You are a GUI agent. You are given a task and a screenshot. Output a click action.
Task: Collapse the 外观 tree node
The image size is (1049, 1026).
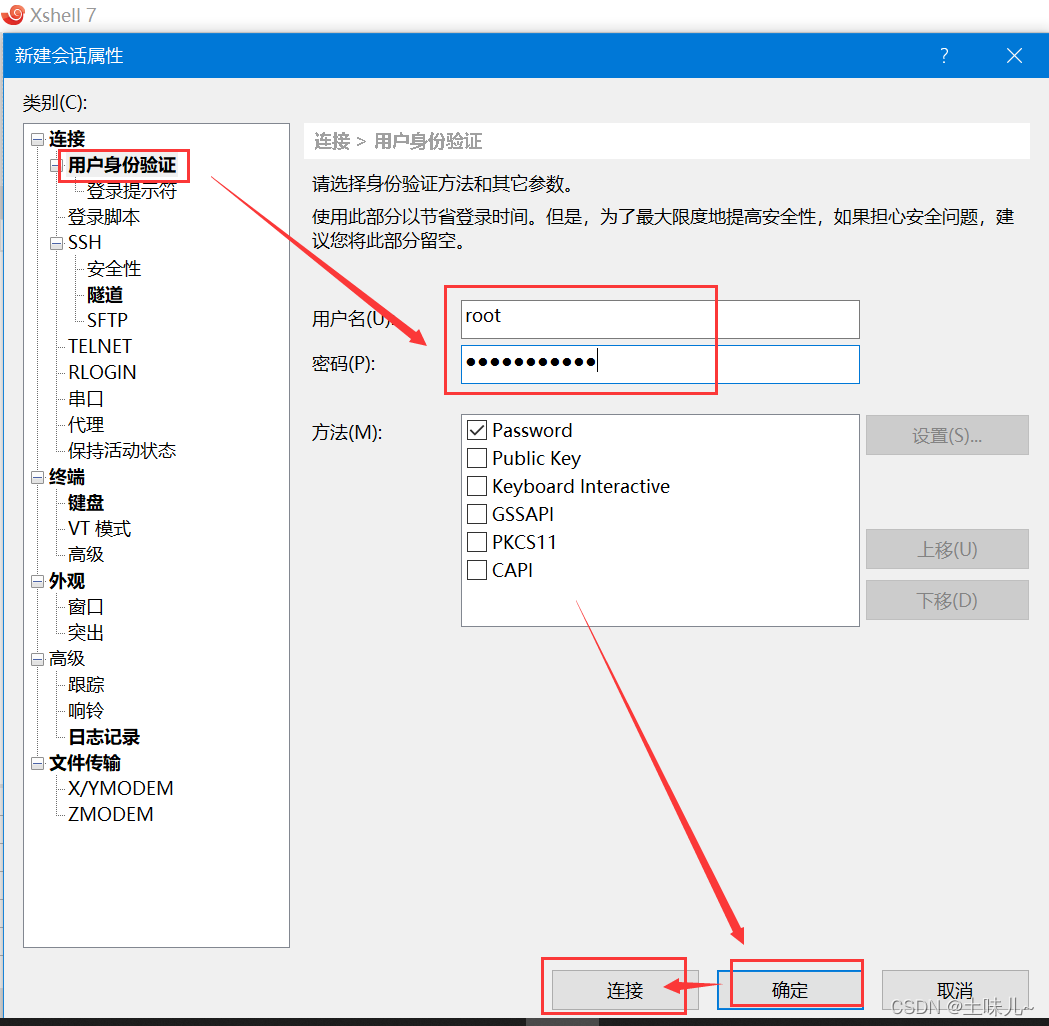(x=37, y=581)
